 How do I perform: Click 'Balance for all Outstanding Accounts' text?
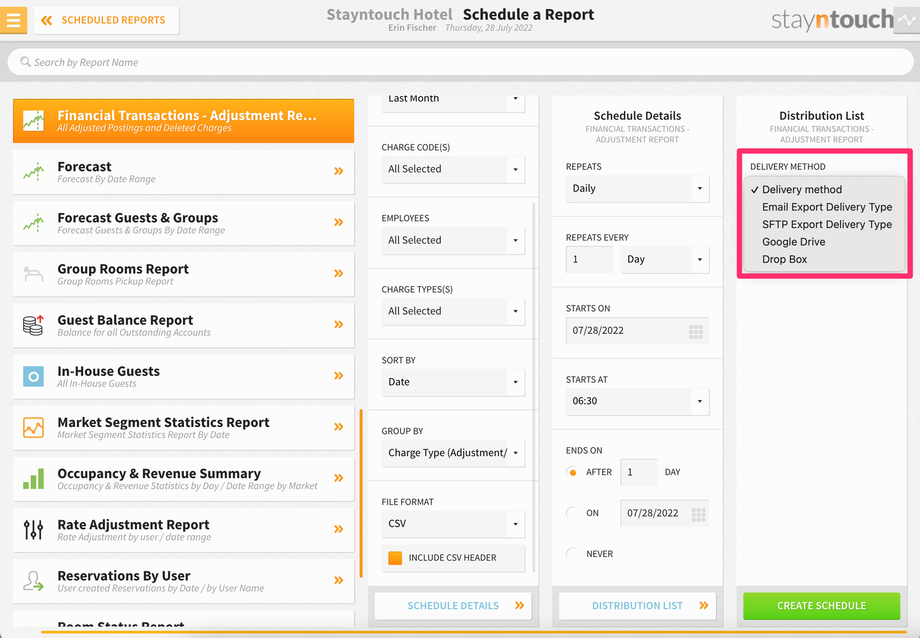pyautogui.click(x=134, y=332)
